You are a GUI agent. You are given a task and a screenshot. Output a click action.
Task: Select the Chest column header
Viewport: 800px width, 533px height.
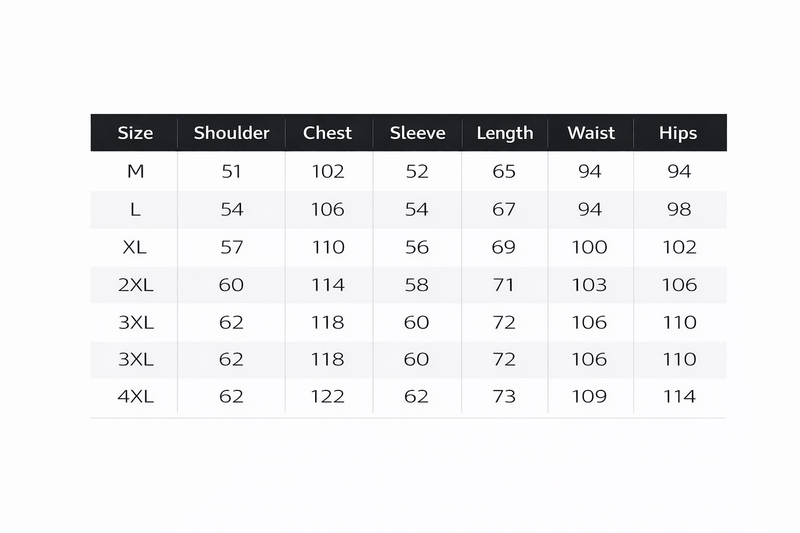click(328, 133)
